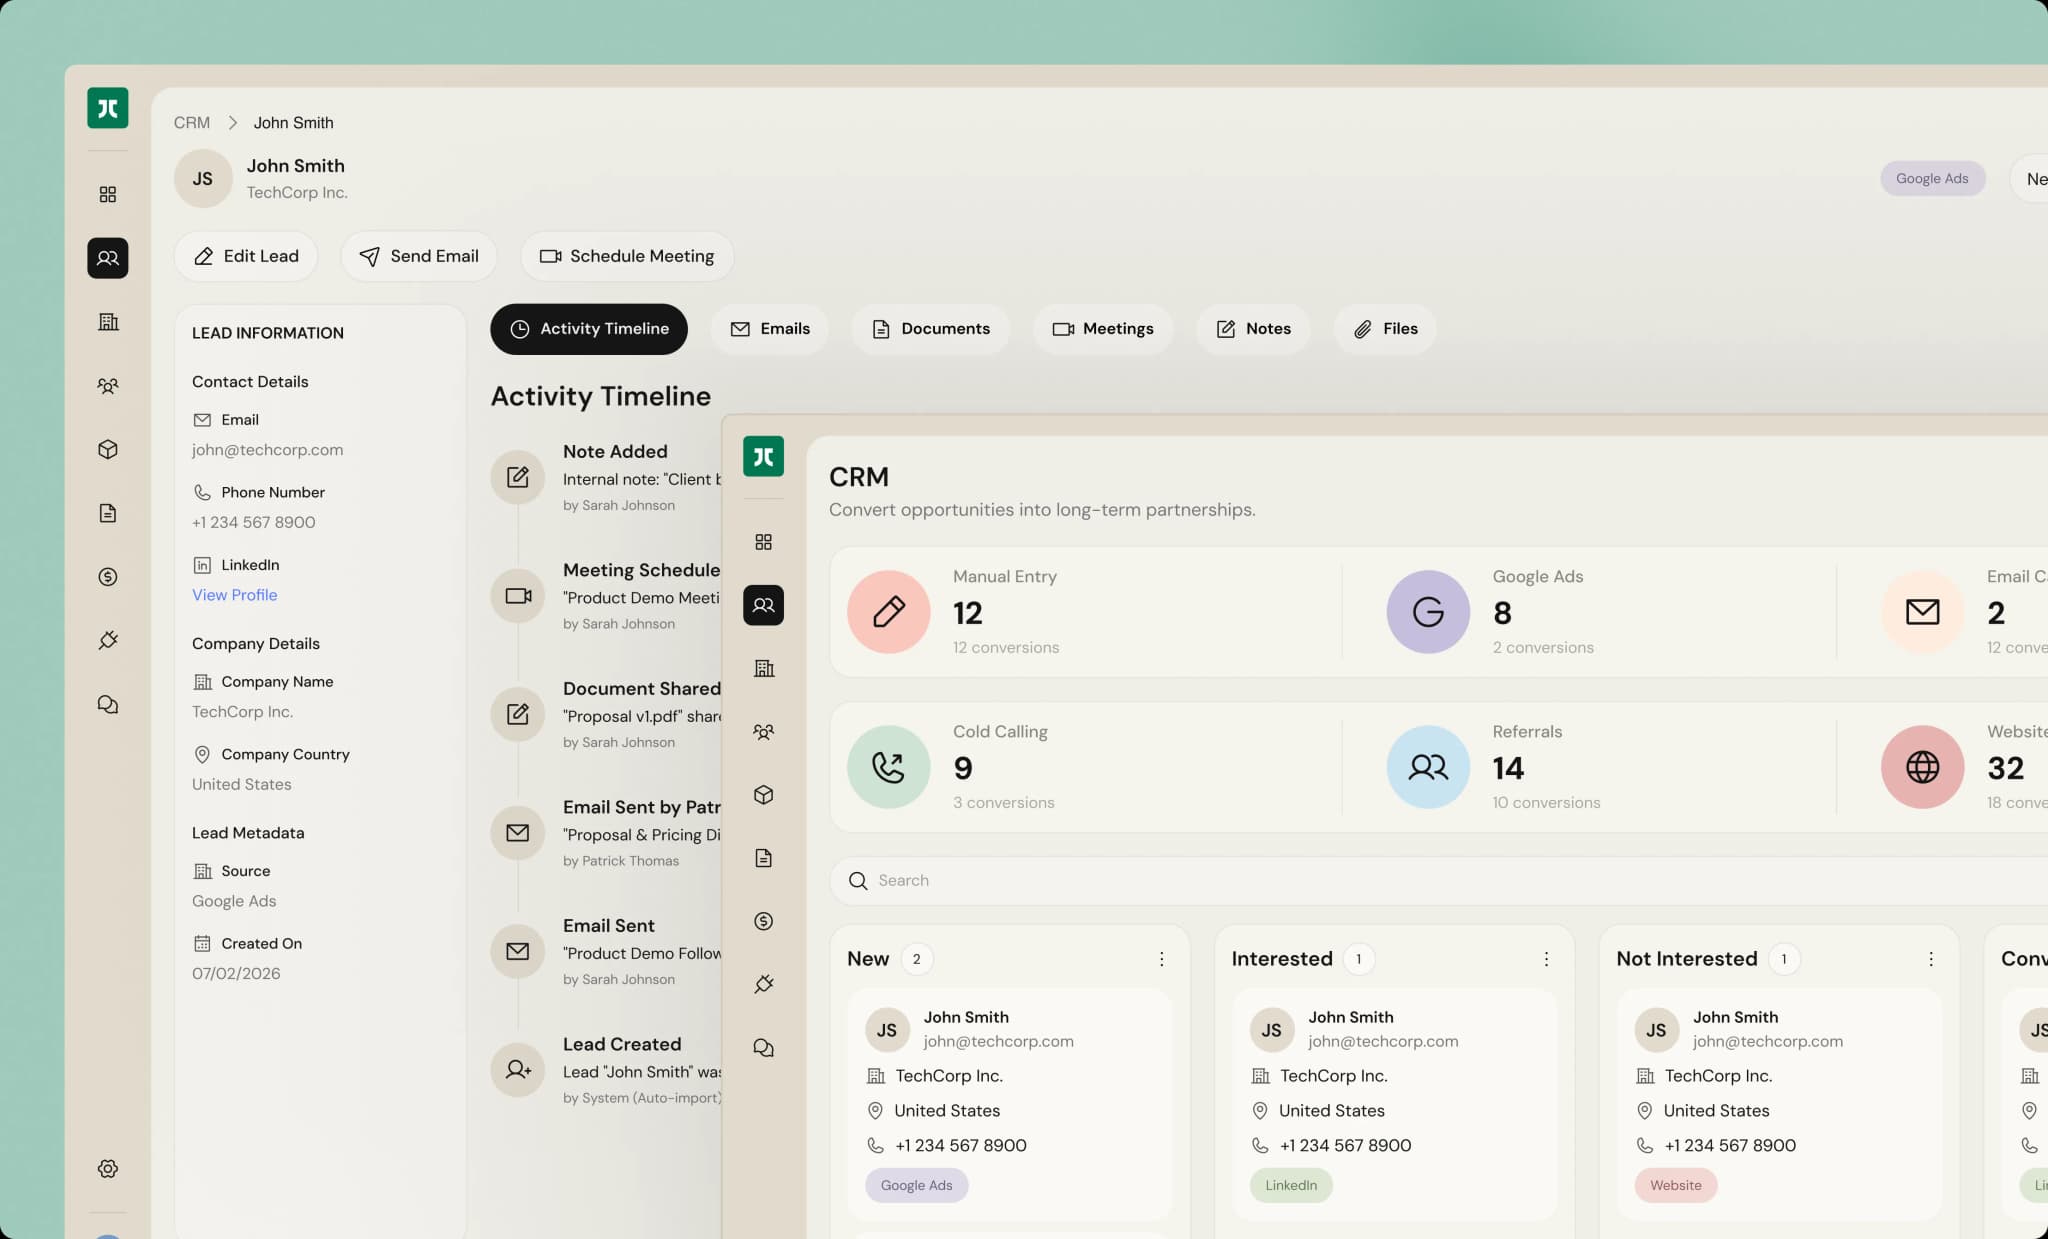The image size is (2048, 1239).
Task: Click the CRM breadcrumb link
Action: tap(191, 123)
